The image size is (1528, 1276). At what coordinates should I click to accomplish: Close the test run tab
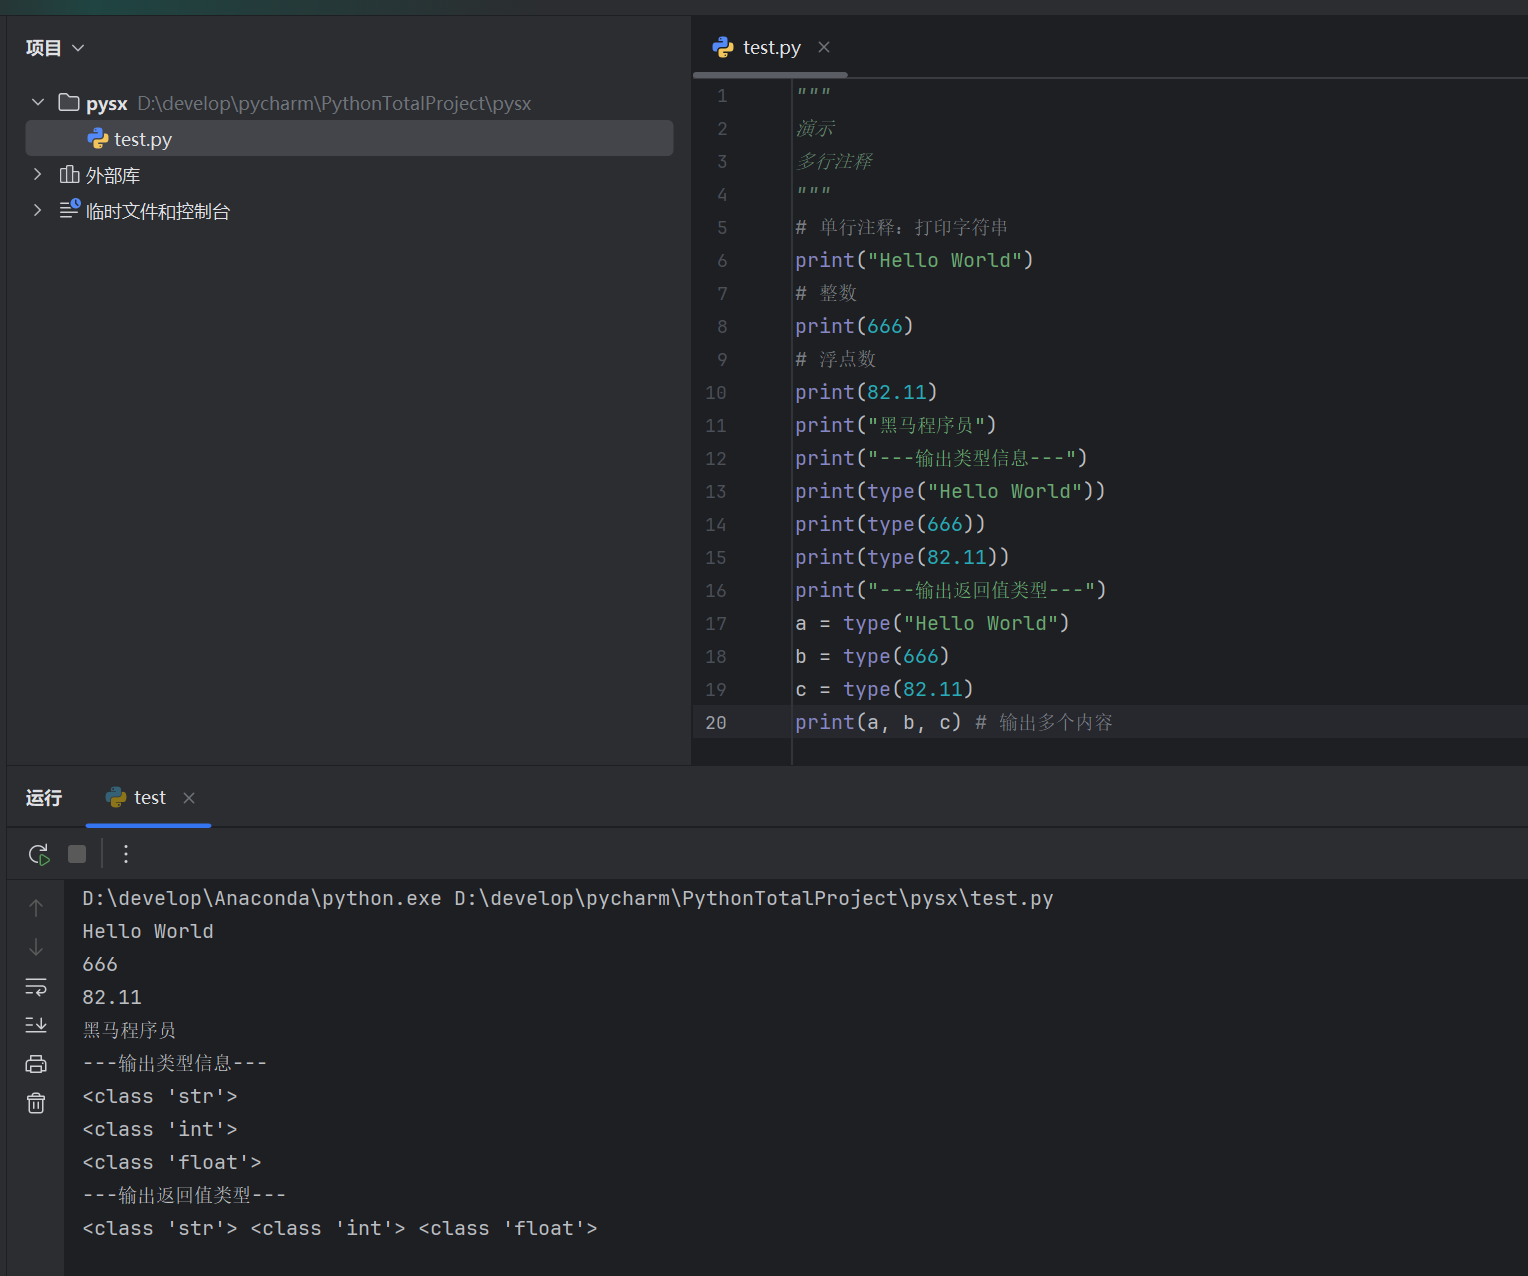(x=189, y=797)
